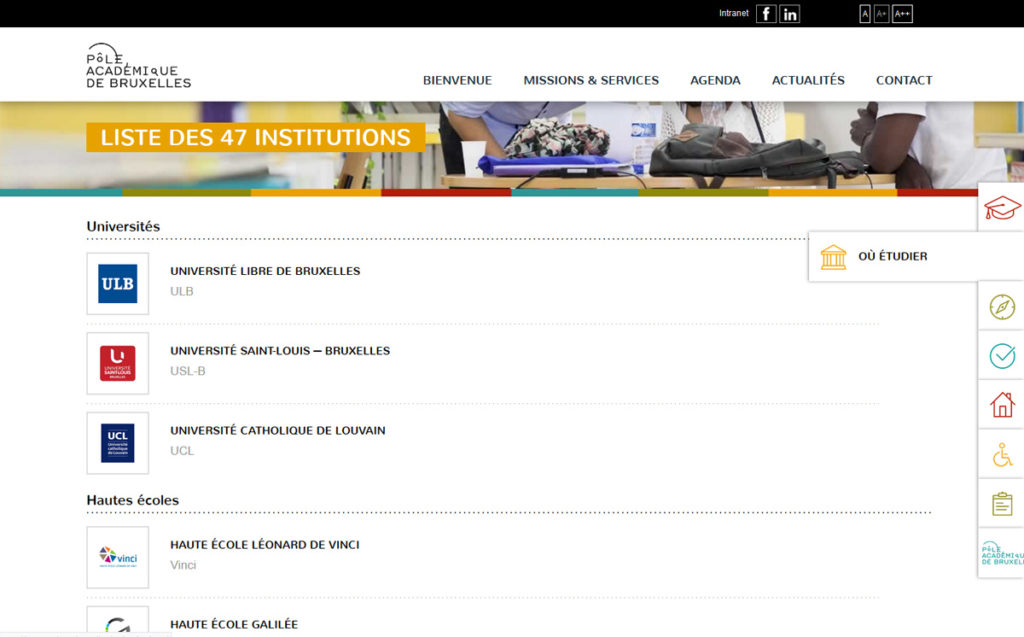Click the Université Saint-Louis logo thumbnail

pos(118,363)
